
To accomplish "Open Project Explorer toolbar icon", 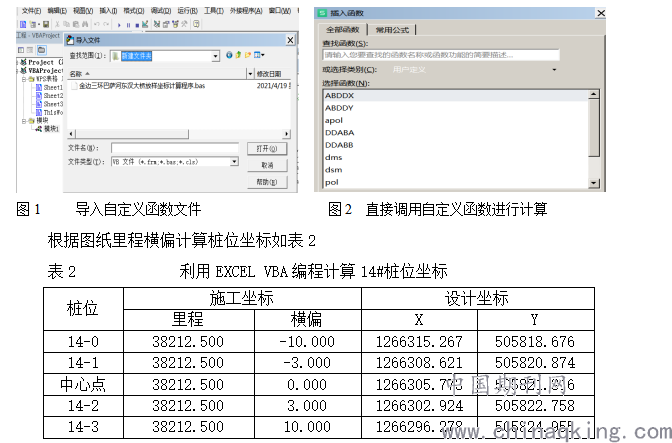I will pyautogui.click(x=157, y=24).
